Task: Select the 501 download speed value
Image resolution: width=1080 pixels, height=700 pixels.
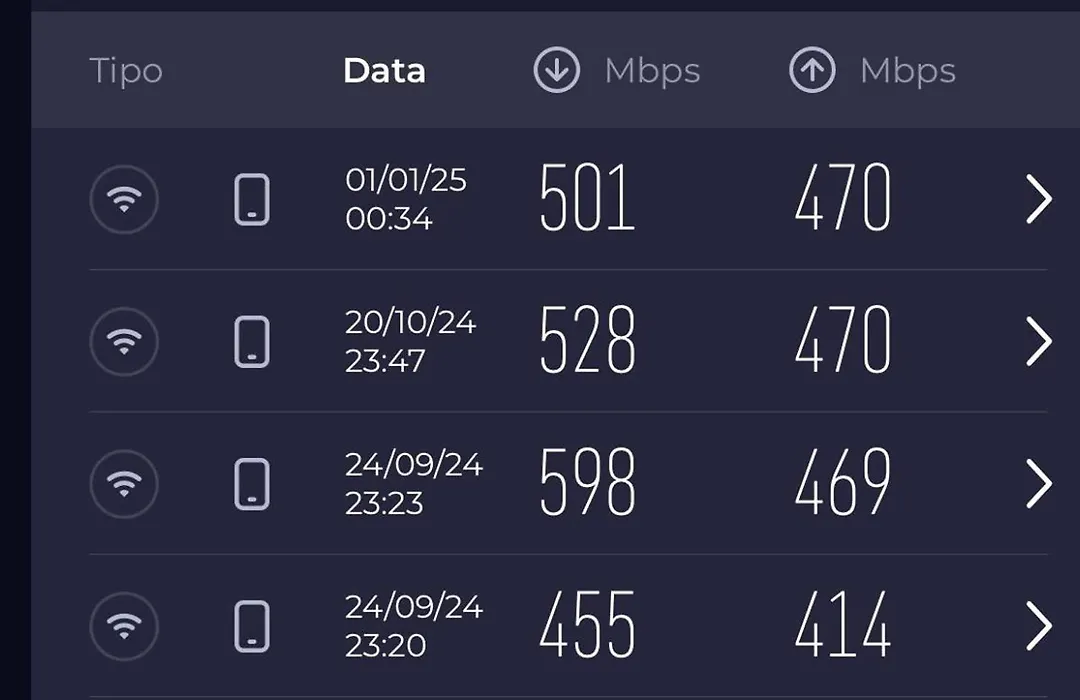Action: click(x=587, y=197)
